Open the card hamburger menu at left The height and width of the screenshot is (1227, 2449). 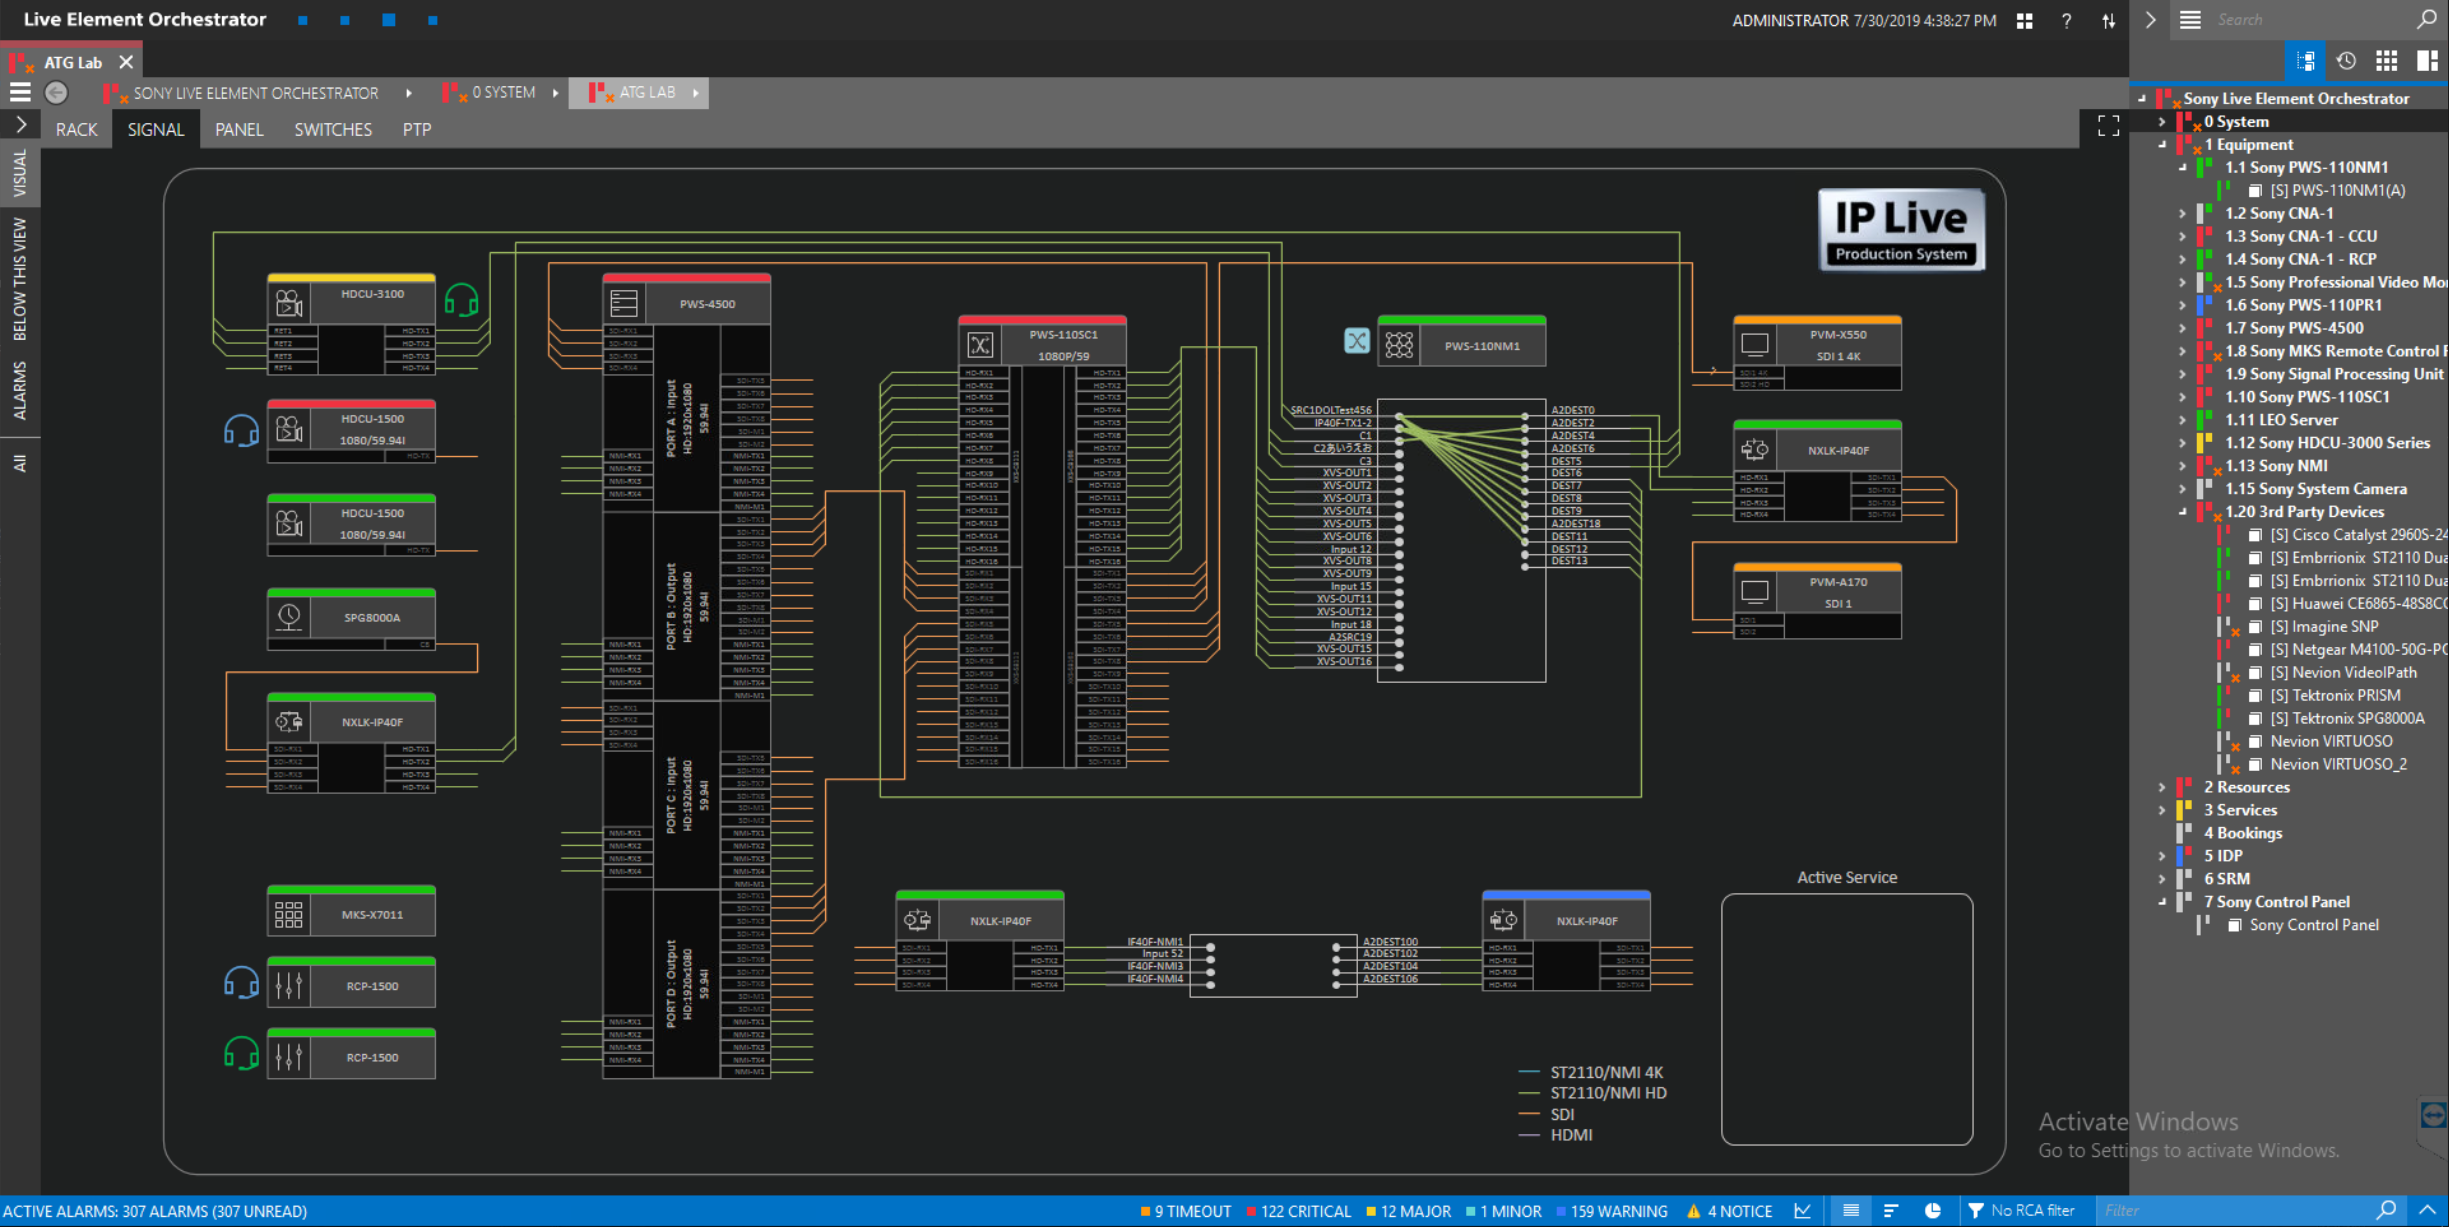pyautogui.click(x=20, y=93)
